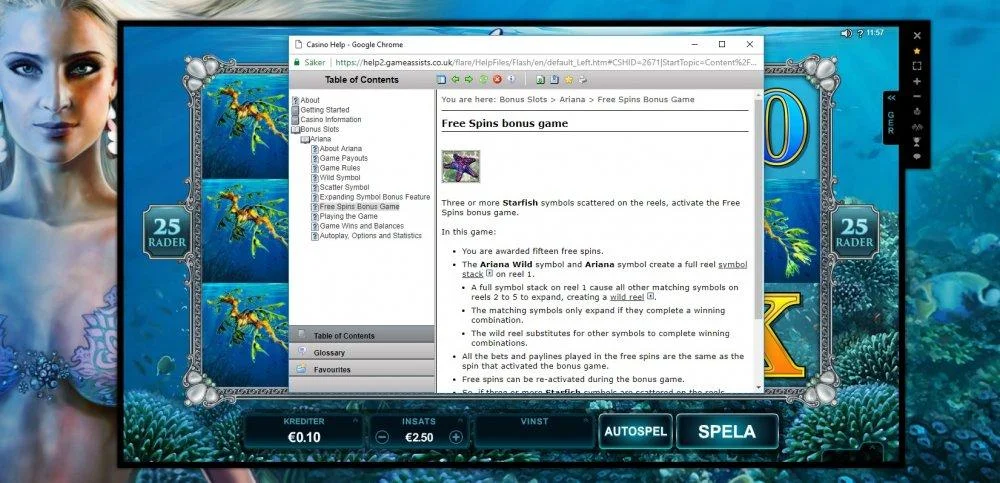Screen dimensions: 1000x483
Task: Open the Playing the Game topic
Action: (x=348, y=216)
